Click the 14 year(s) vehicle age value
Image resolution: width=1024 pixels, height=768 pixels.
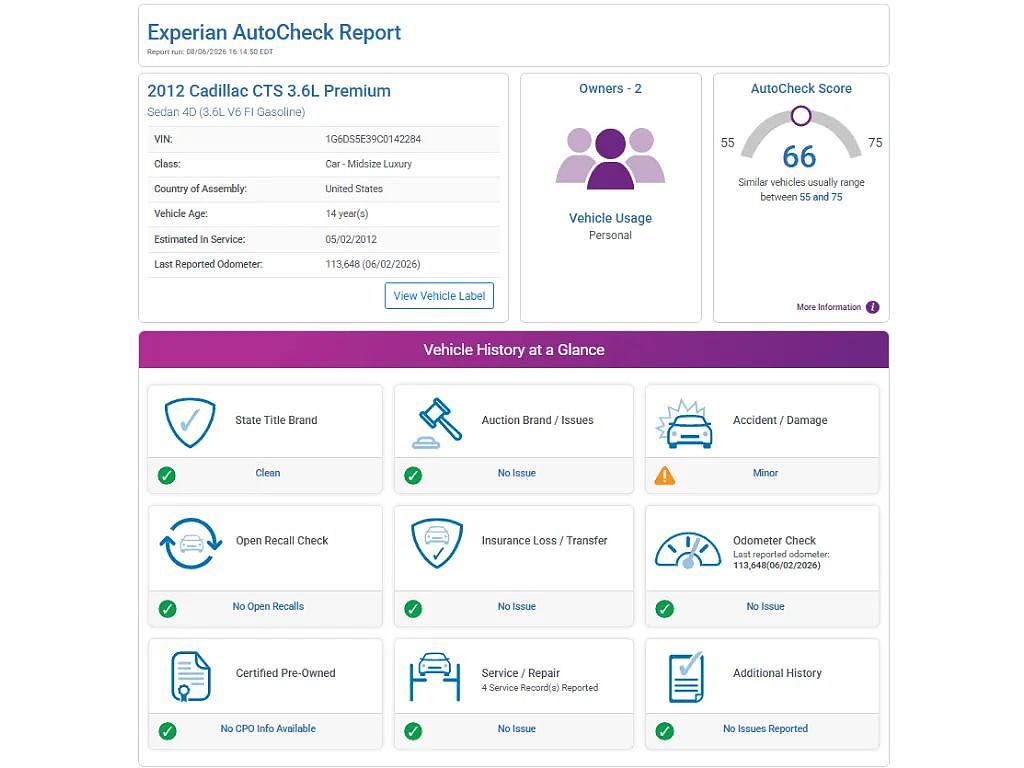click(x=347, y=214)
